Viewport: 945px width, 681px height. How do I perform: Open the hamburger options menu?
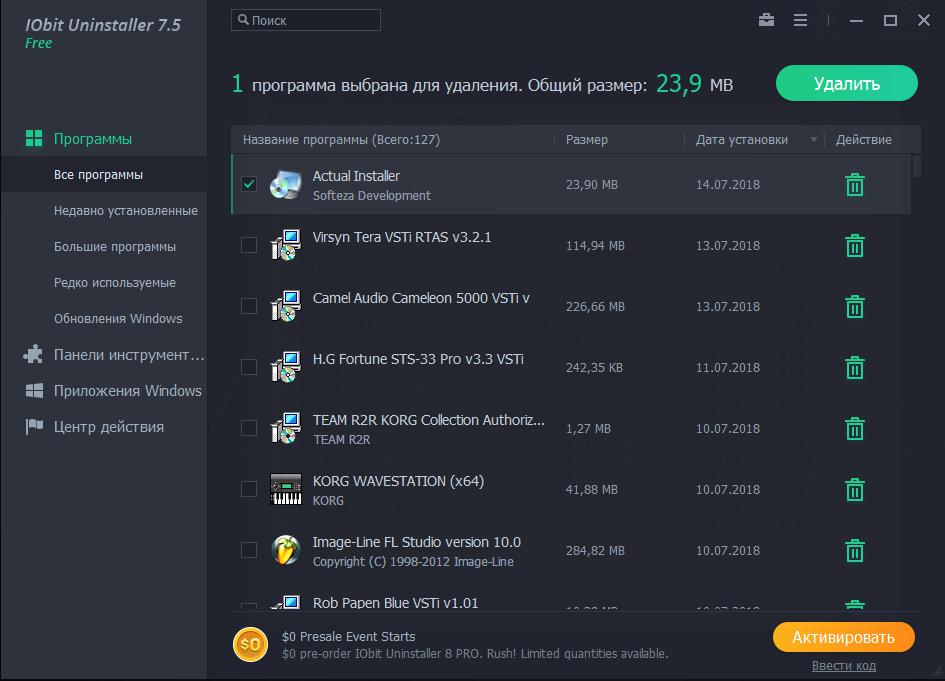pyautogui.click(x=800, y=20)
